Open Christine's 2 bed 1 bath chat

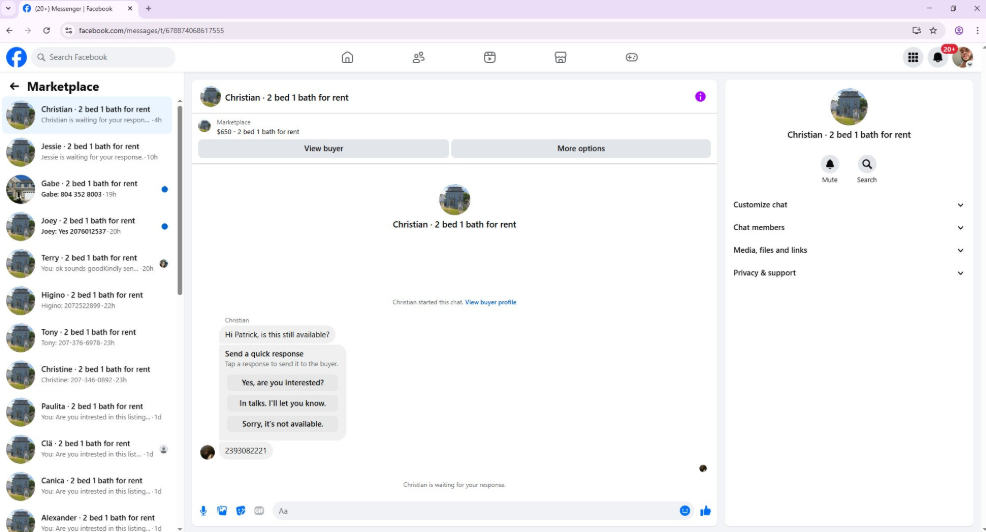(x=87, y=374)
